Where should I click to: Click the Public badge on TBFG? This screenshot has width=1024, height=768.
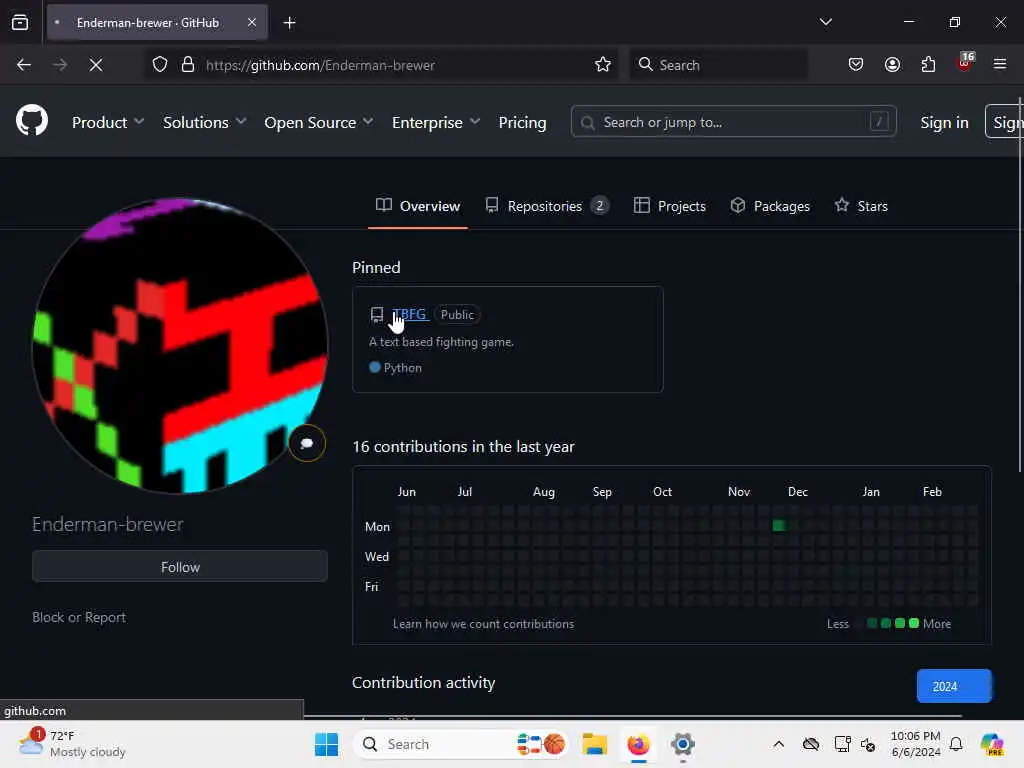click(457, 314)
